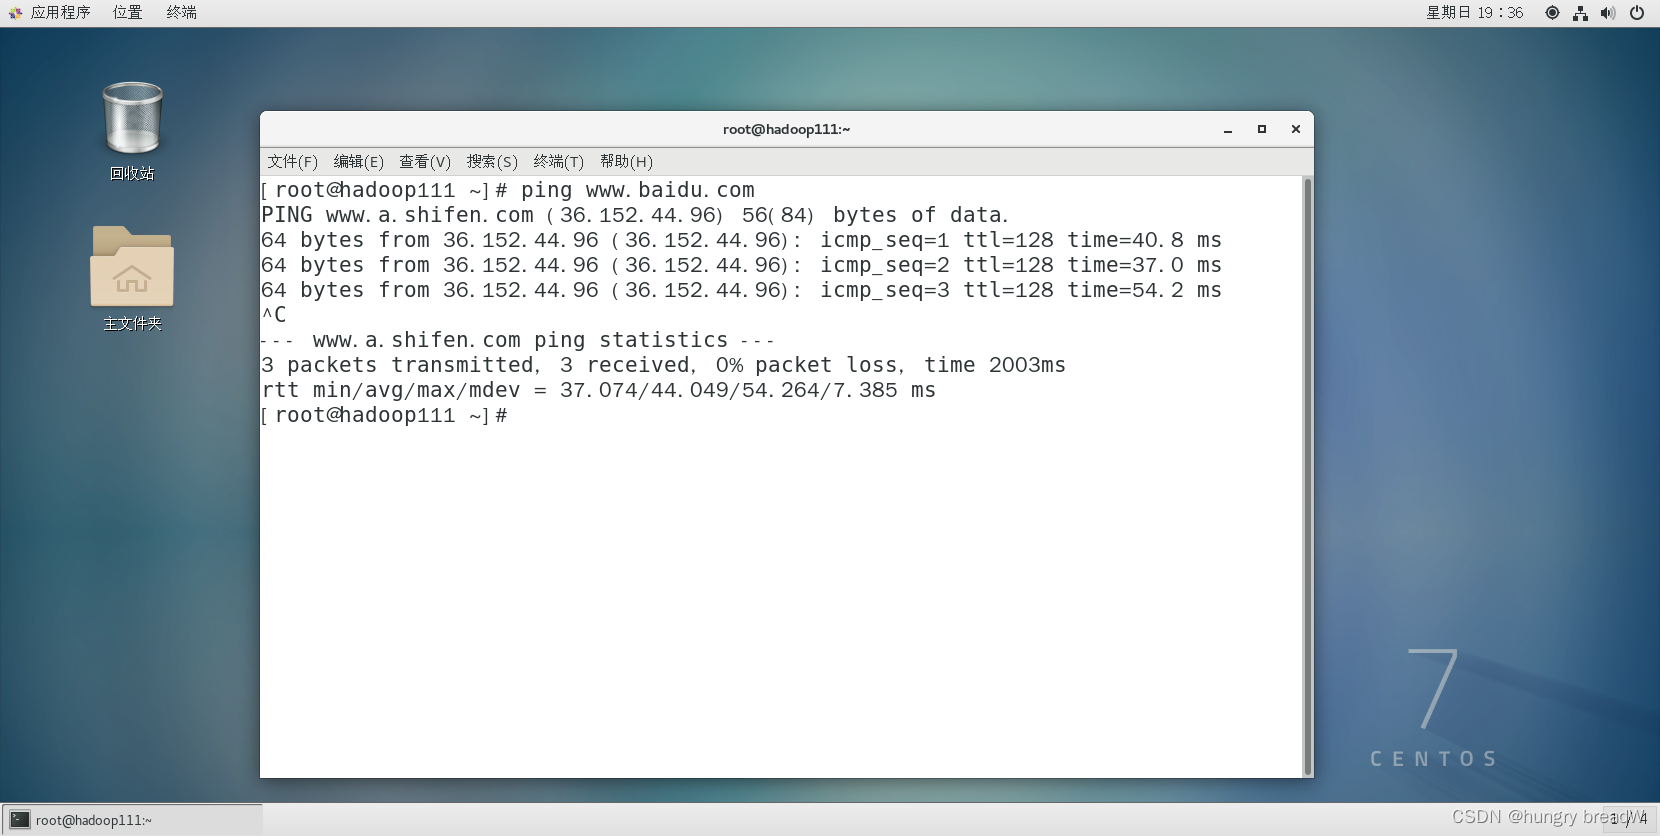Open the 帮助(H) help menu
This screenshot has height=836, width=1660.
click(626, 161)
